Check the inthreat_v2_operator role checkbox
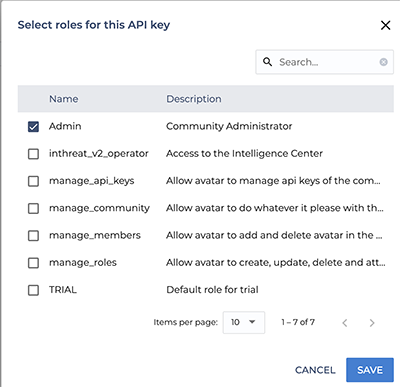The width and height of the screenshot is (400, 387). 33,154
